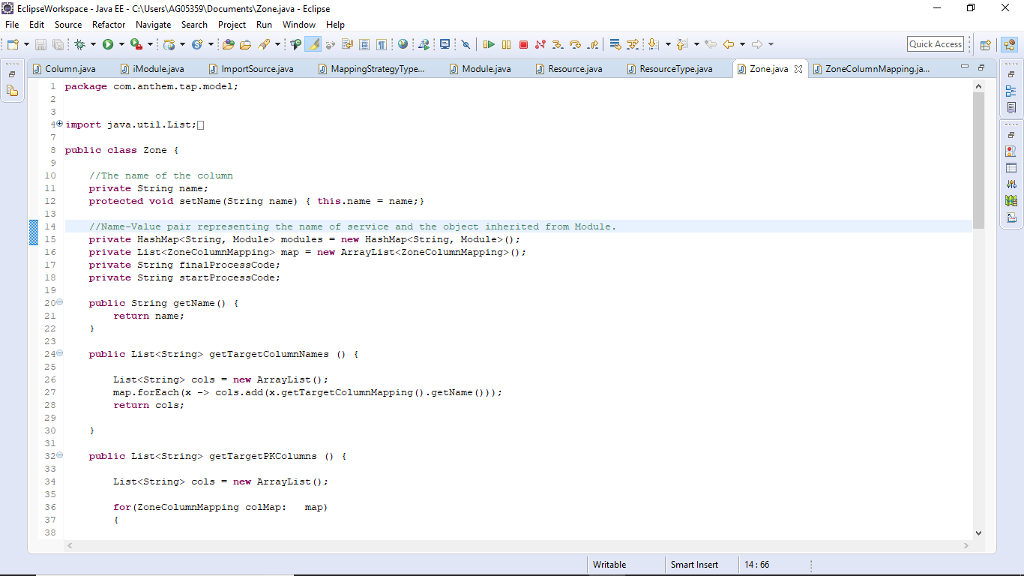Open the Refactor menu

point(108,25)
